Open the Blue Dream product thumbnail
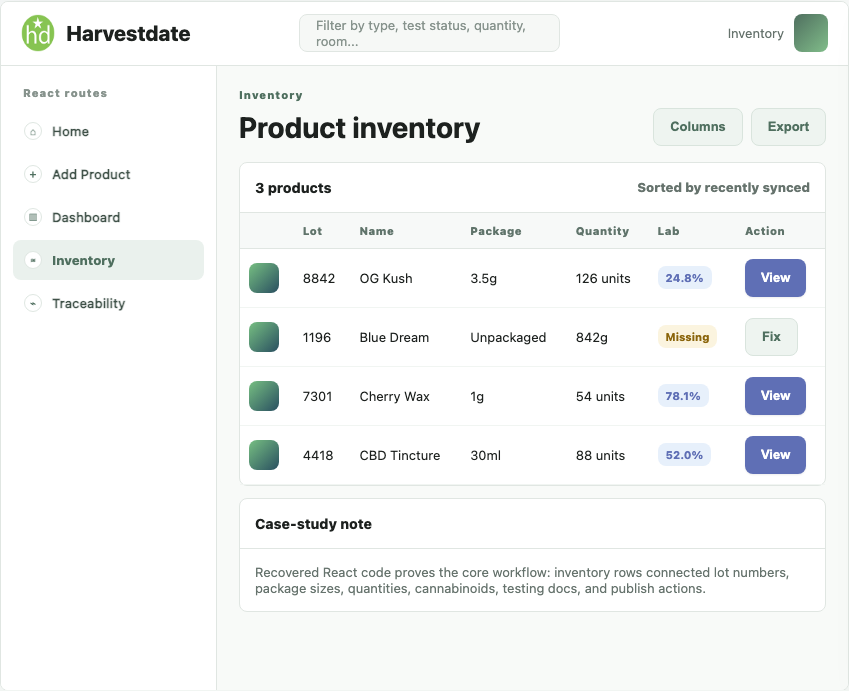The image size is (849, 691). point(264,337)
